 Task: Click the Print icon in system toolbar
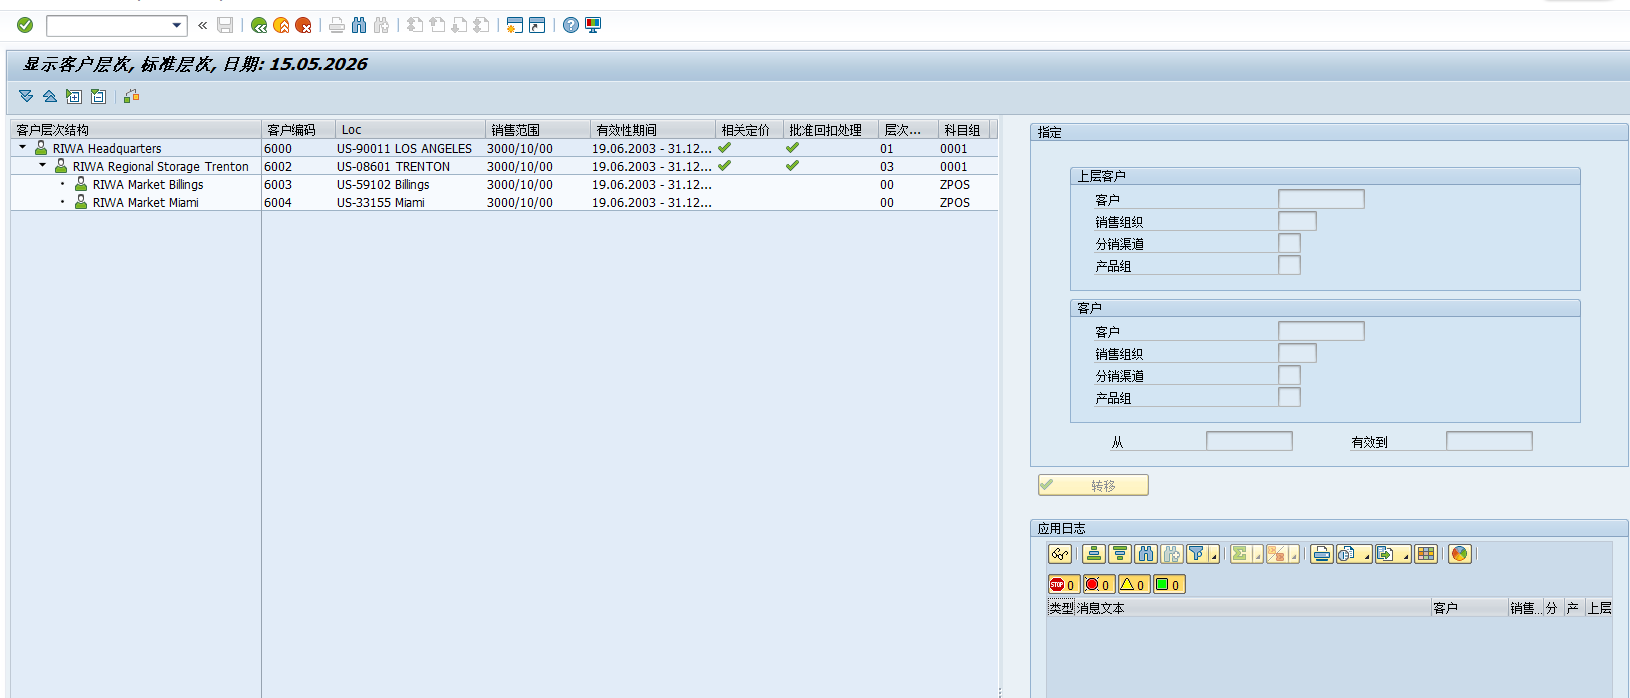tap(337, 25)
